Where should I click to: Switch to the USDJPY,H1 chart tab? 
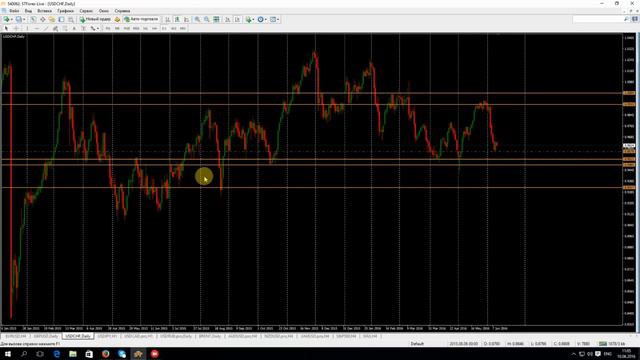pyautogui.click(x=107, y=336)
